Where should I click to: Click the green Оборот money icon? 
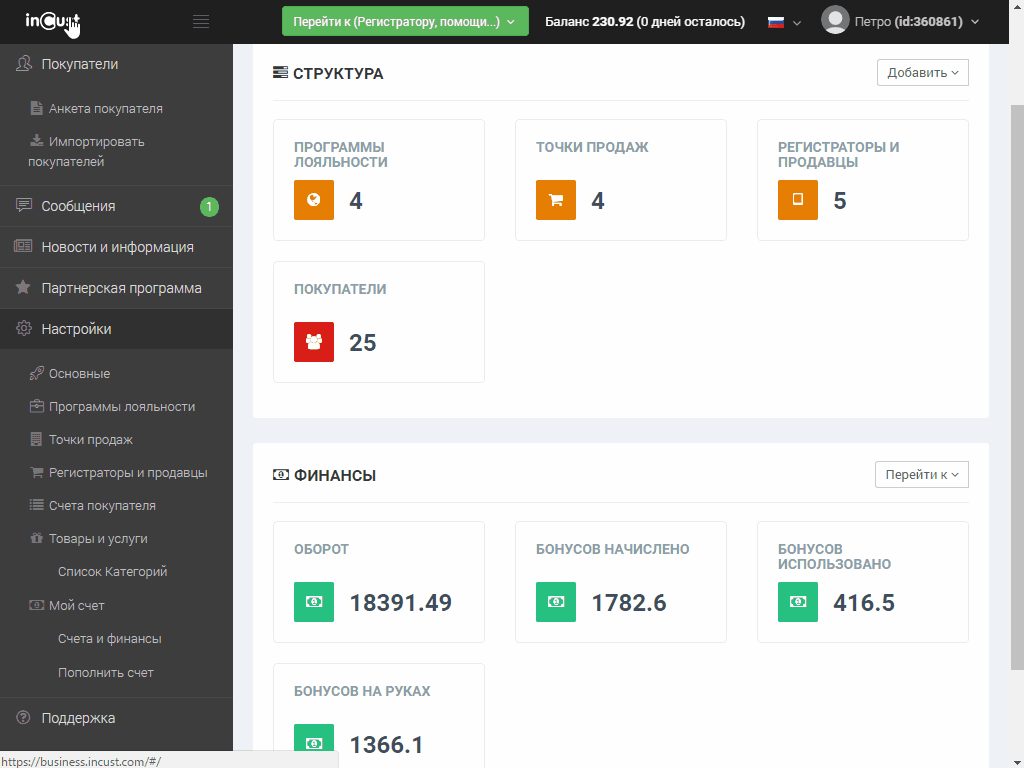click(x=313, y=602)
